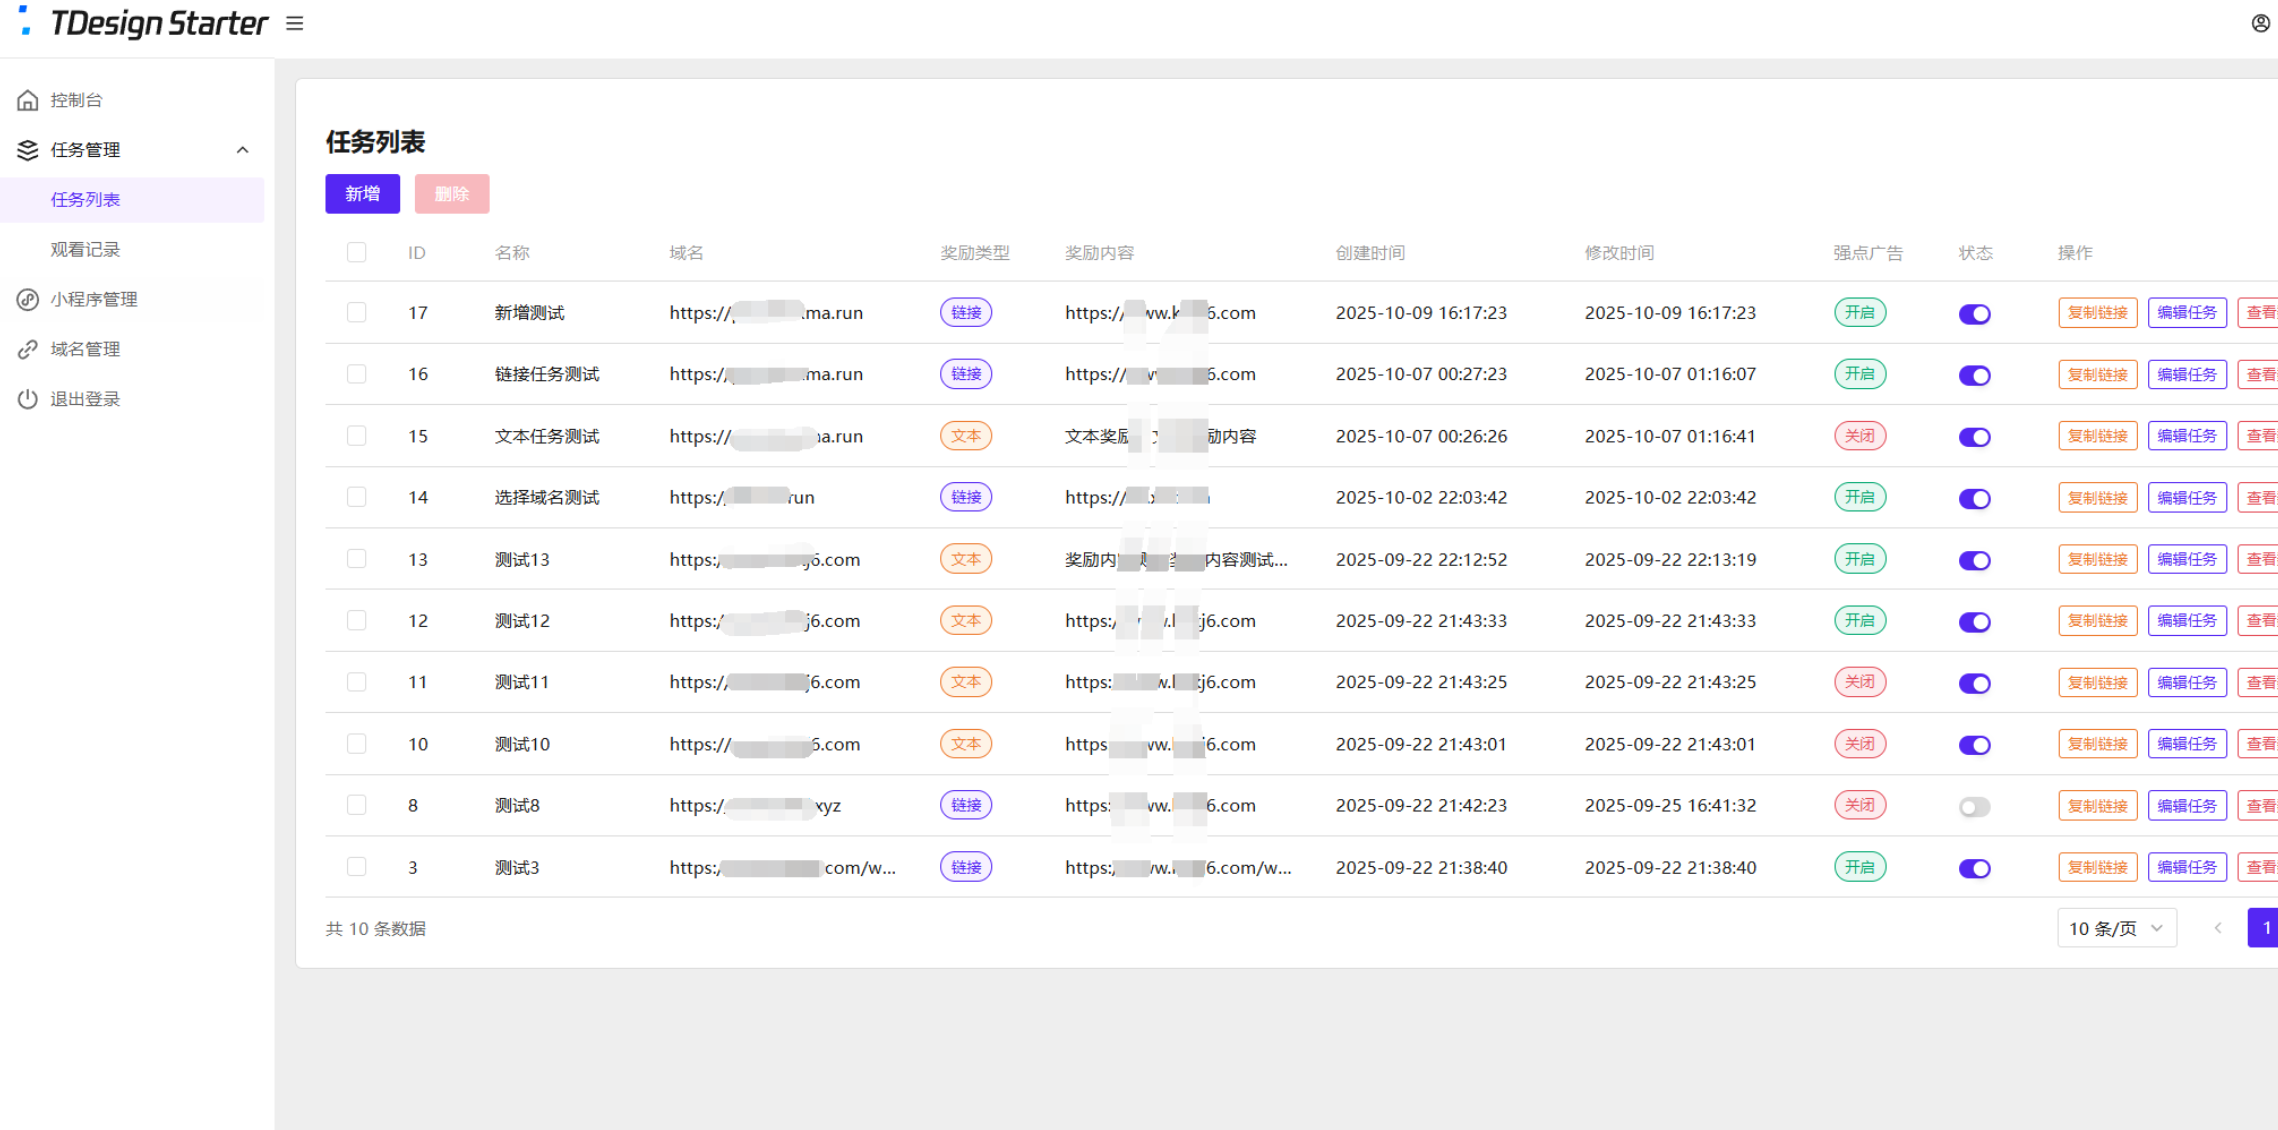
Task: Click the 新增 button
Action: click(x=362, y=194)
